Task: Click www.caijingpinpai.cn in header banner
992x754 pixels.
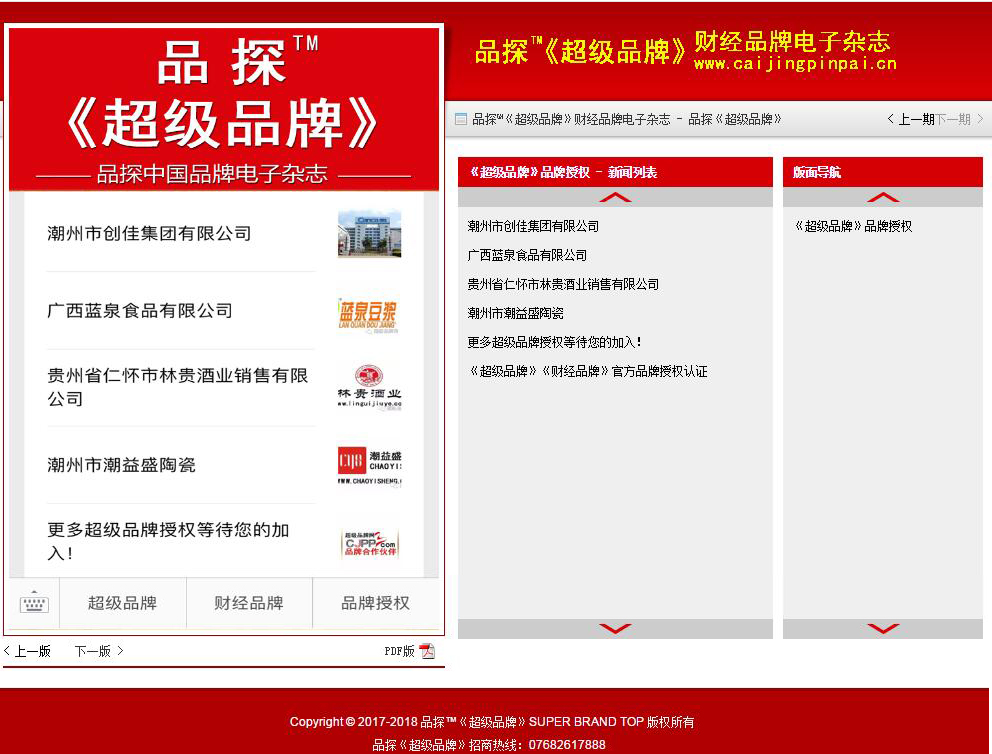Action: (x=795, y=63)
